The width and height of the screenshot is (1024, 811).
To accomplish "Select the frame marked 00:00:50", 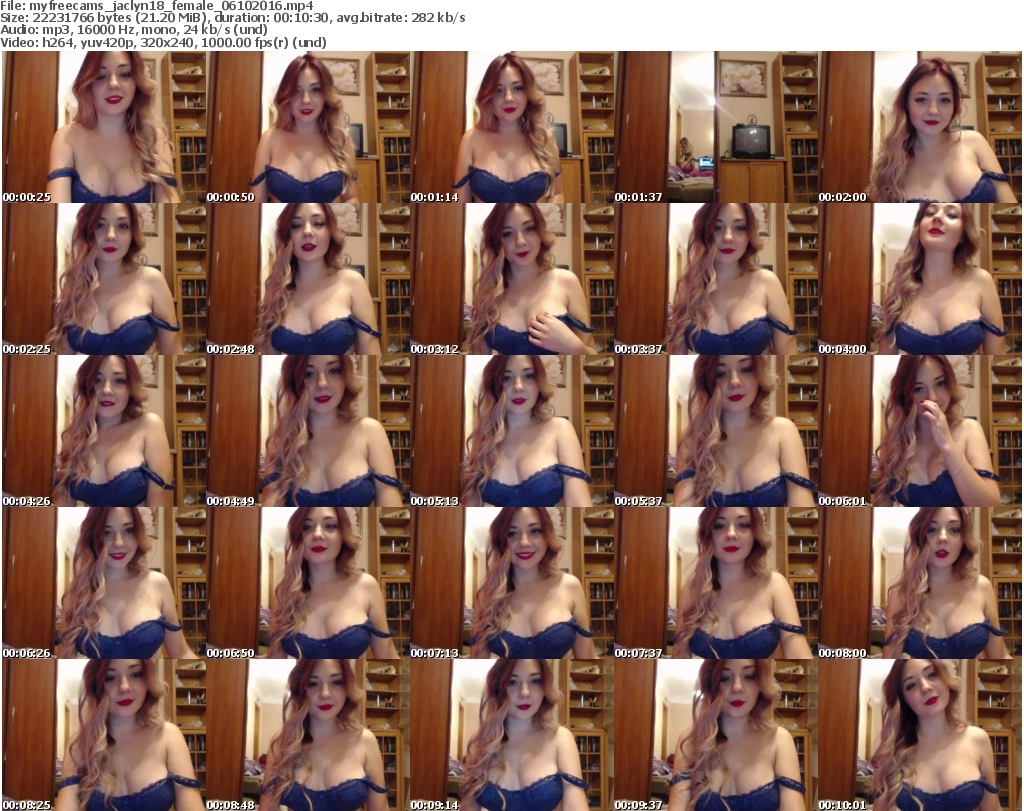I will pos(307,127).
